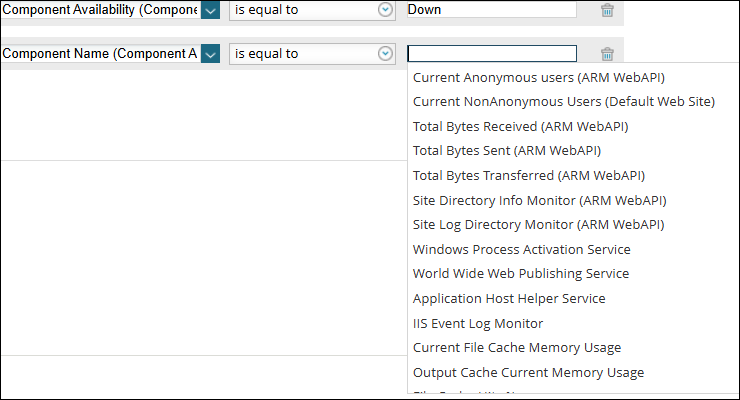Select 'Site Directory Info Monitor (ARM WebAPI)'
The width and height of the screenshot is (740, 400).
(x=539, y=200)
